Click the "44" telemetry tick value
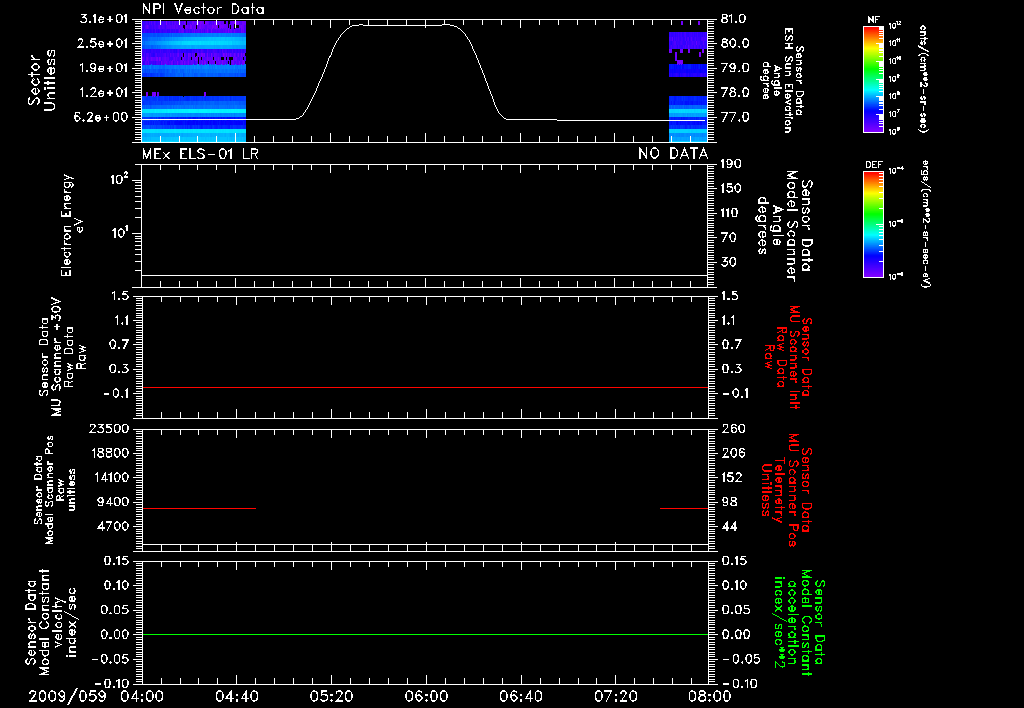This screenshot has width=1024, height=708. [729, 526]
